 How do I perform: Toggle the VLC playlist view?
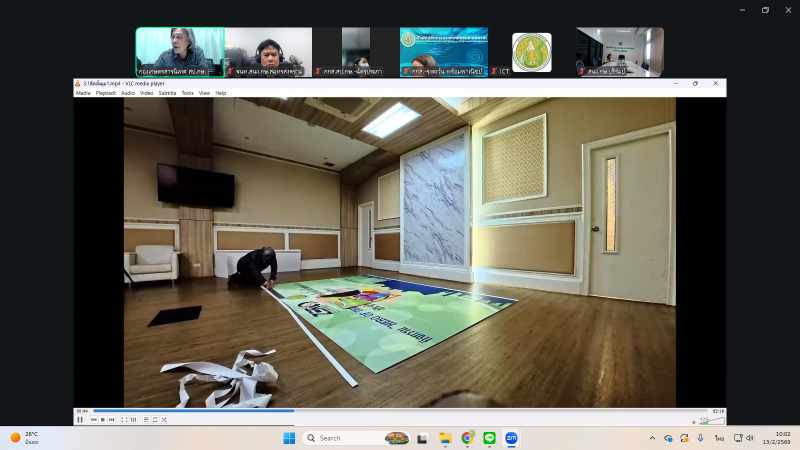146,419
